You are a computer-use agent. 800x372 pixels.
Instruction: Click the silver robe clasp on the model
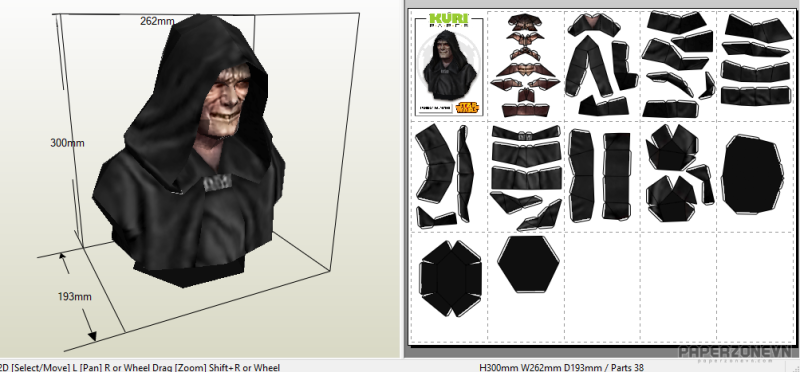coord(218,182)
